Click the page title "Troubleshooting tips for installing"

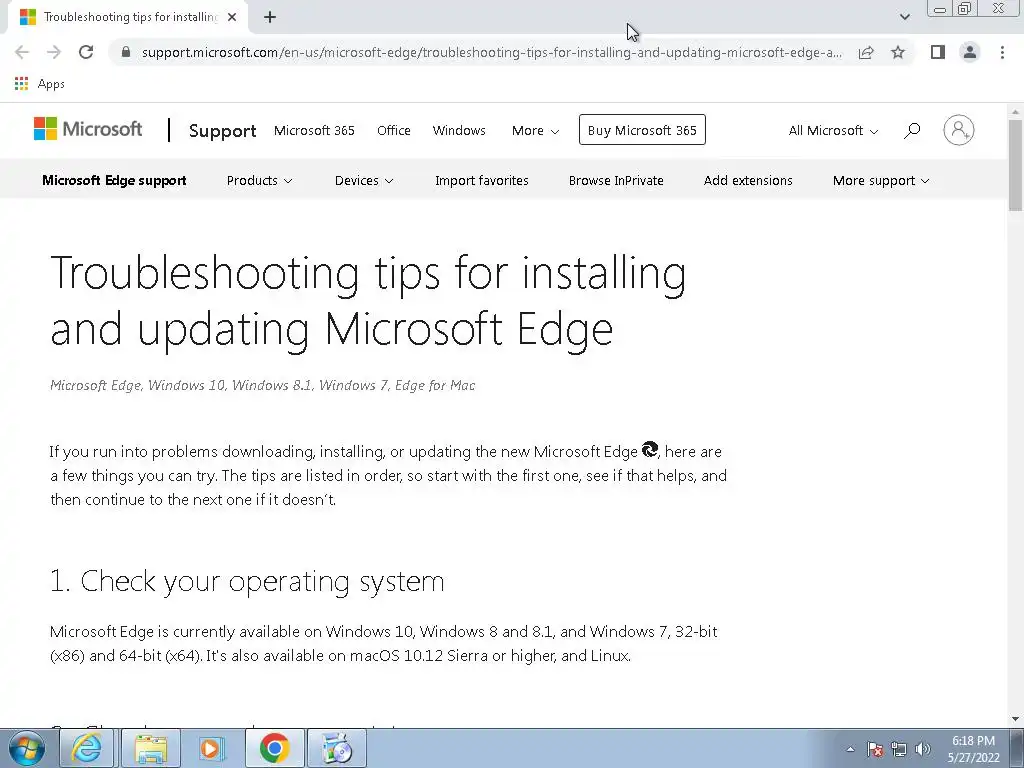click(368, 273)
